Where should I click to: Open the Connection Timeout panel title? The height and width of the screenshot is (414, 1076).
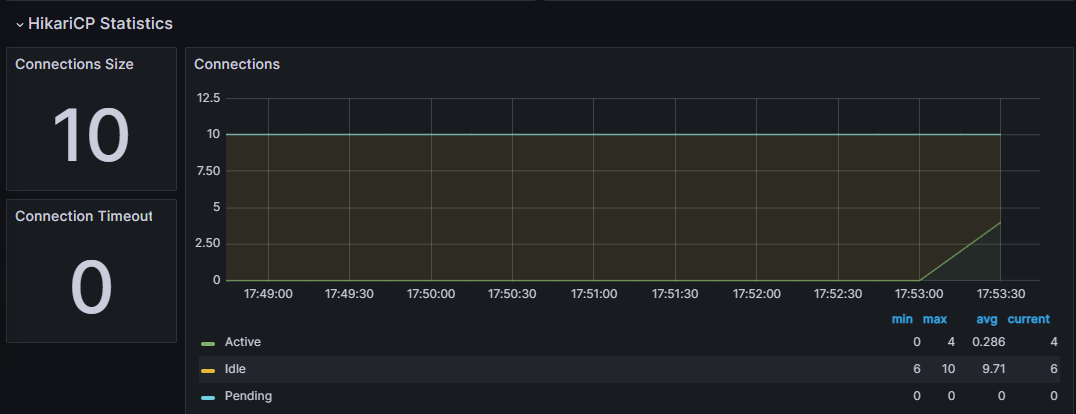pos(84,216)
